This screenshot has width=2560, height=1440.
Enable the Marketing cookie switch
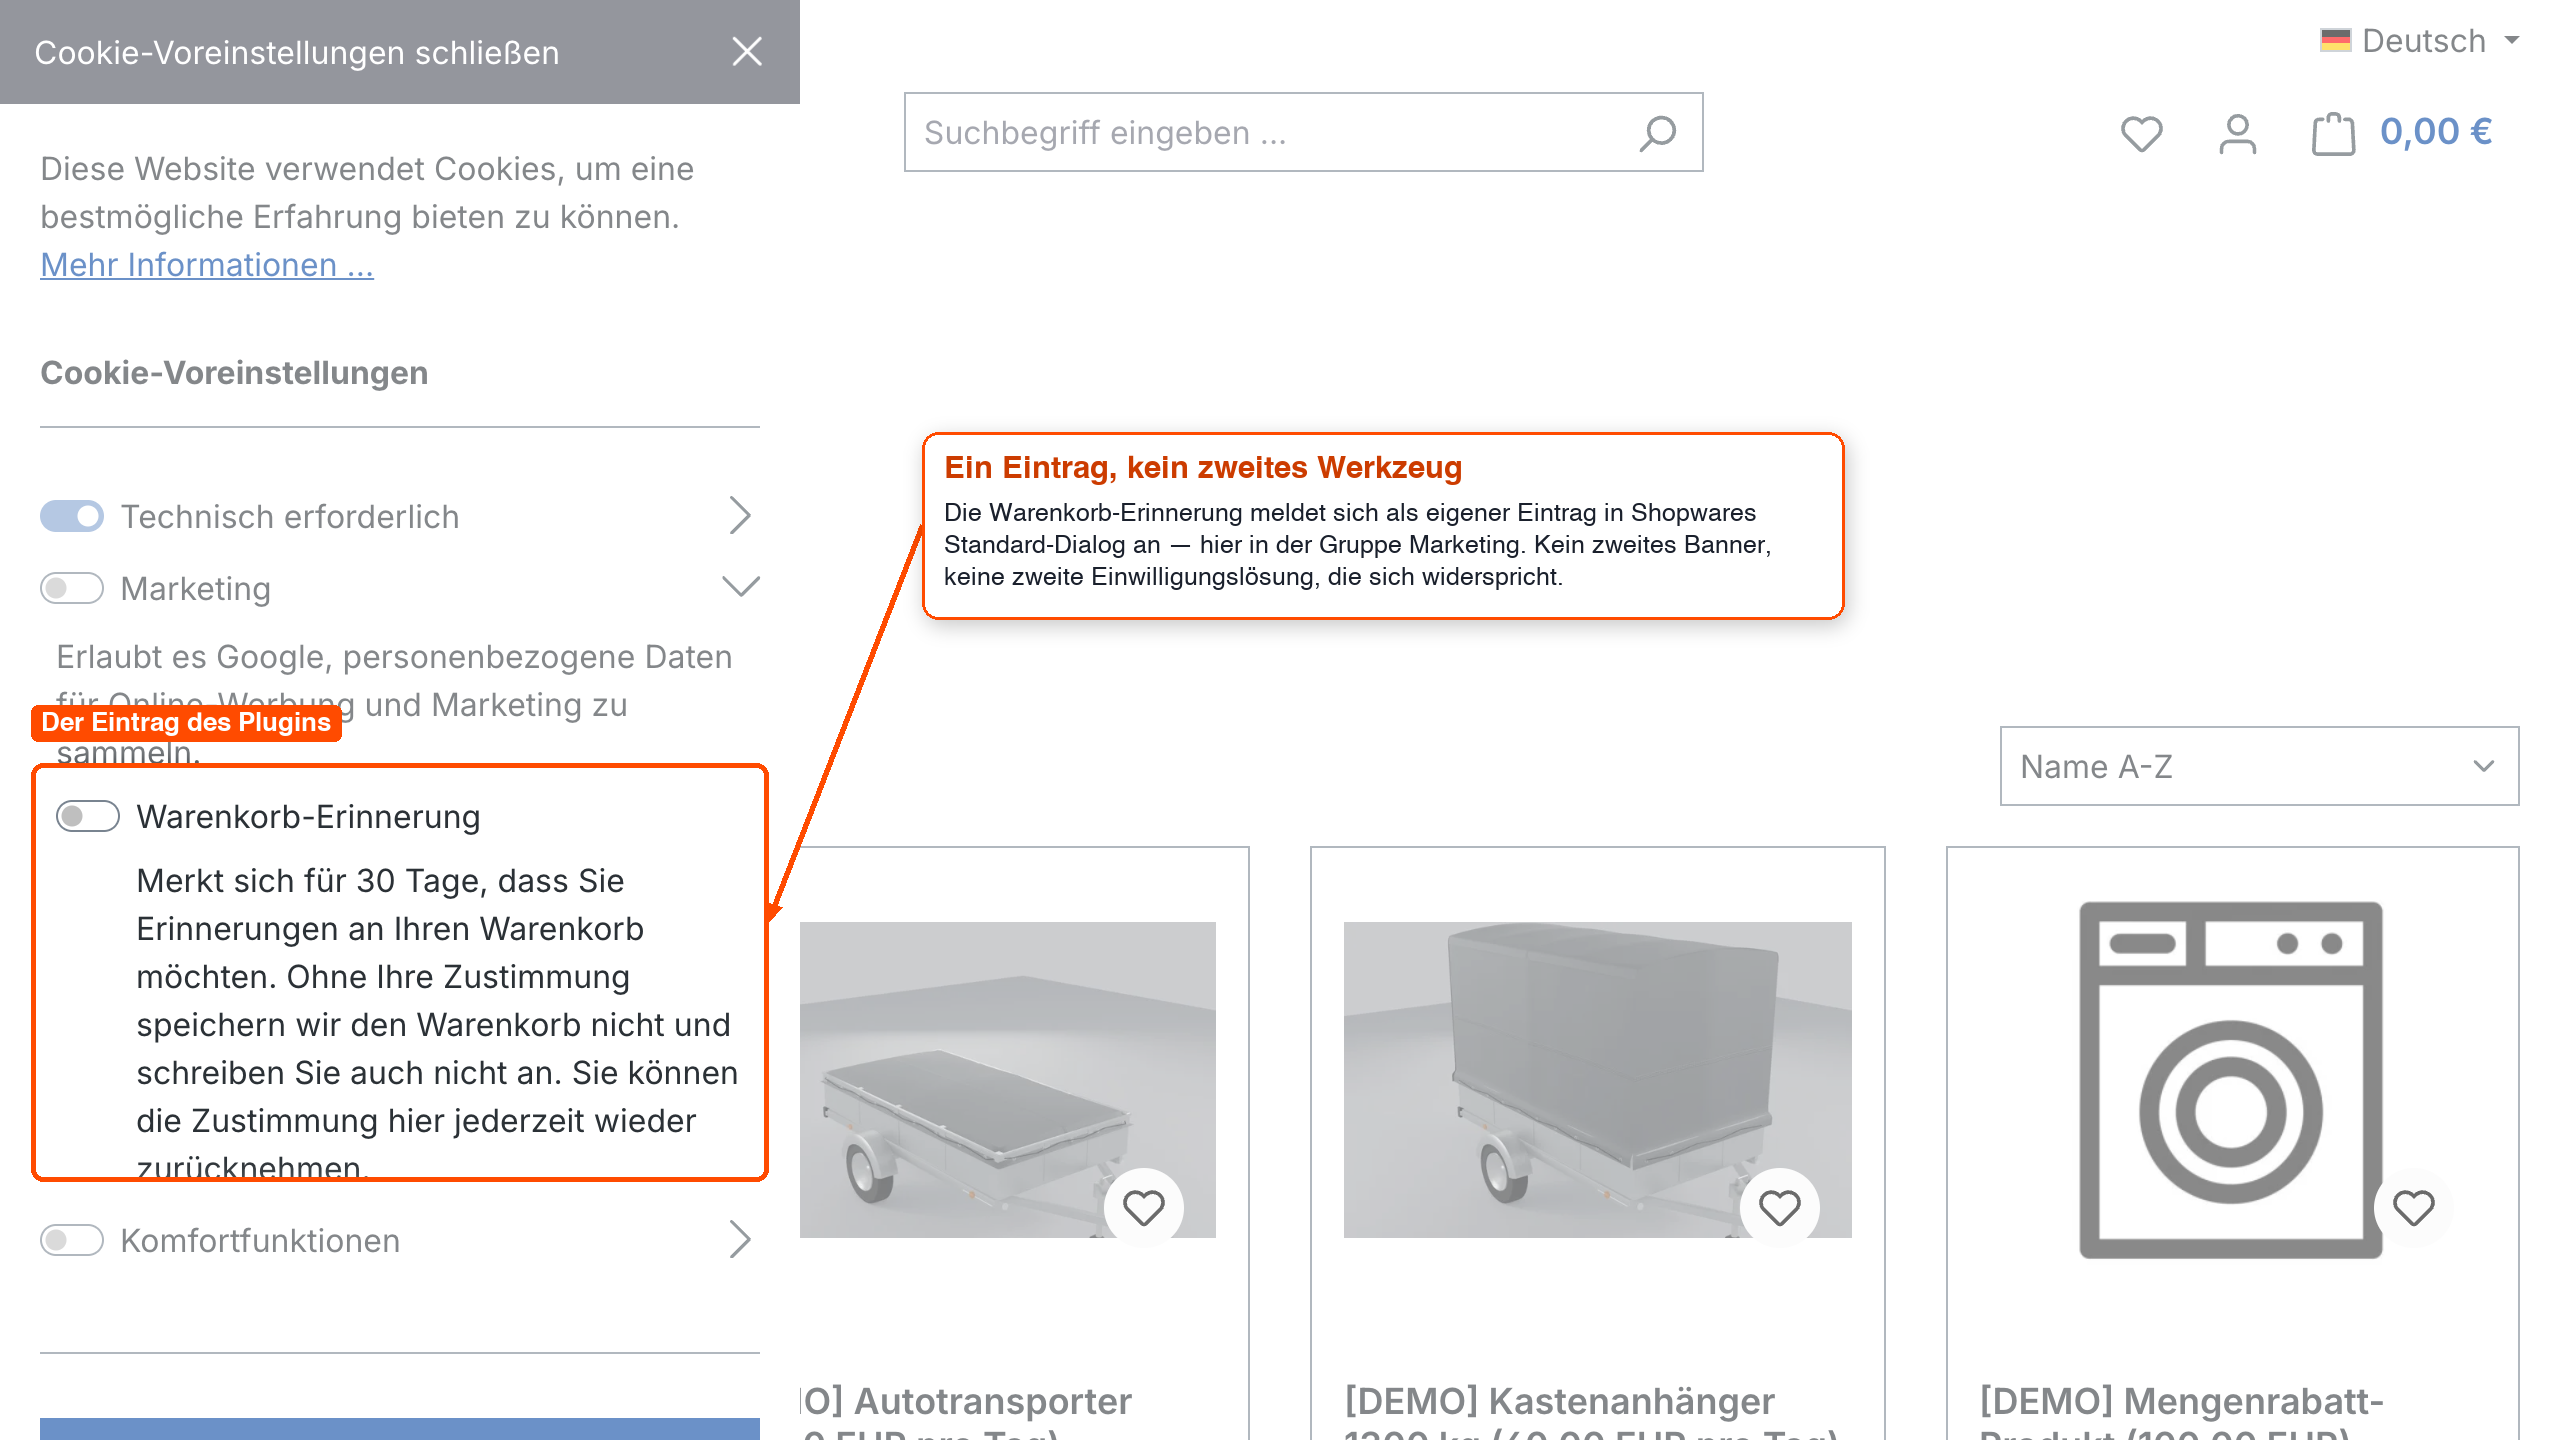coord(72,588)
